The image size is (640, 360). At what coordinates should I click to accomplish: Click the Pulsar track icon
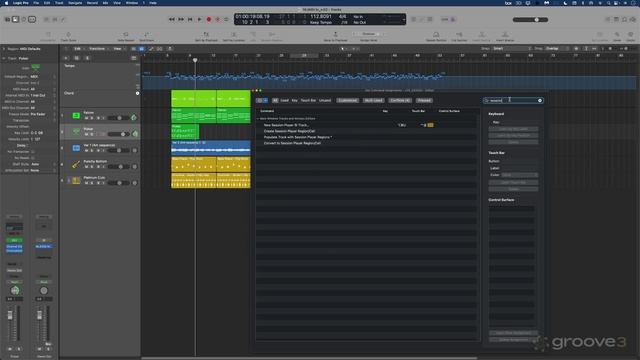pos(76,131)
